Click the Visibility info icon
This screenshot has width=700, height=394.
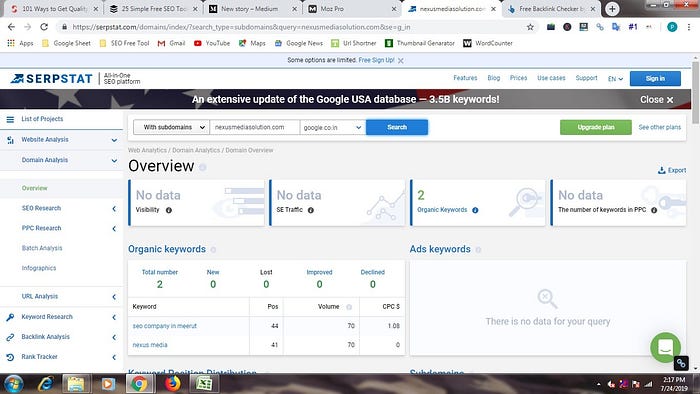(169, 210)
